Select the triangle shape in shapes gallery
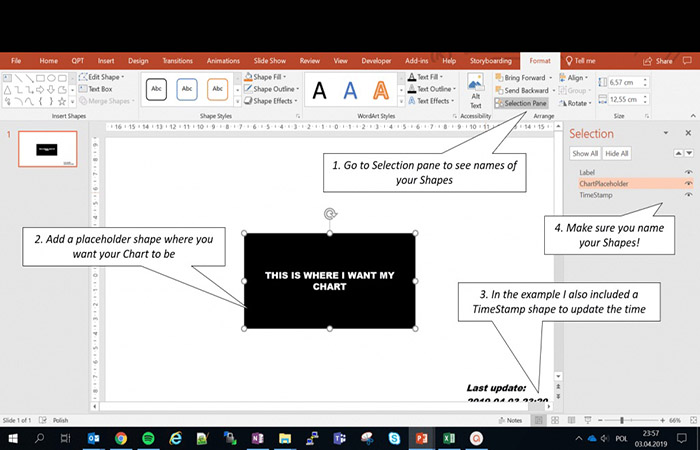The height and width of the screenshot is (450, 700). pos(8,90)
